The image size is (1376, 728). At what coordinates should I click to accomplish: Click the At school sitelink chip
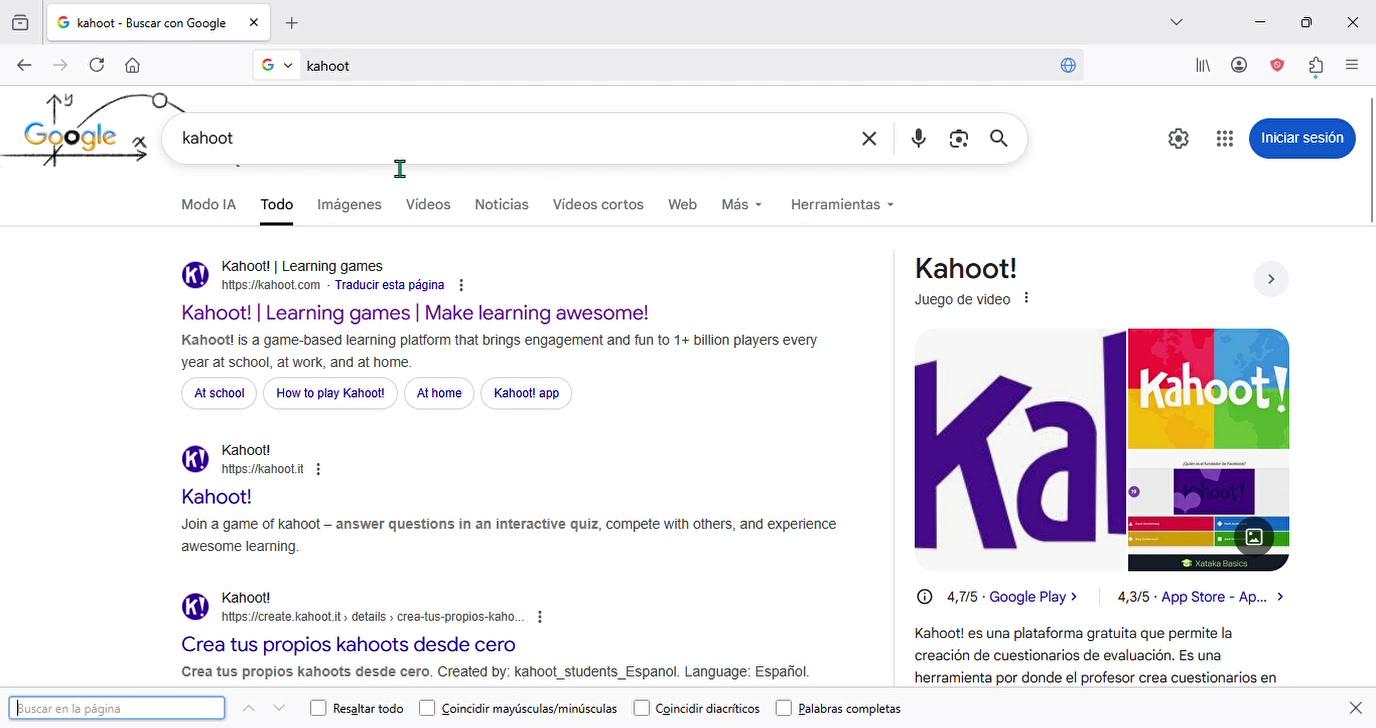click(219, 393)
